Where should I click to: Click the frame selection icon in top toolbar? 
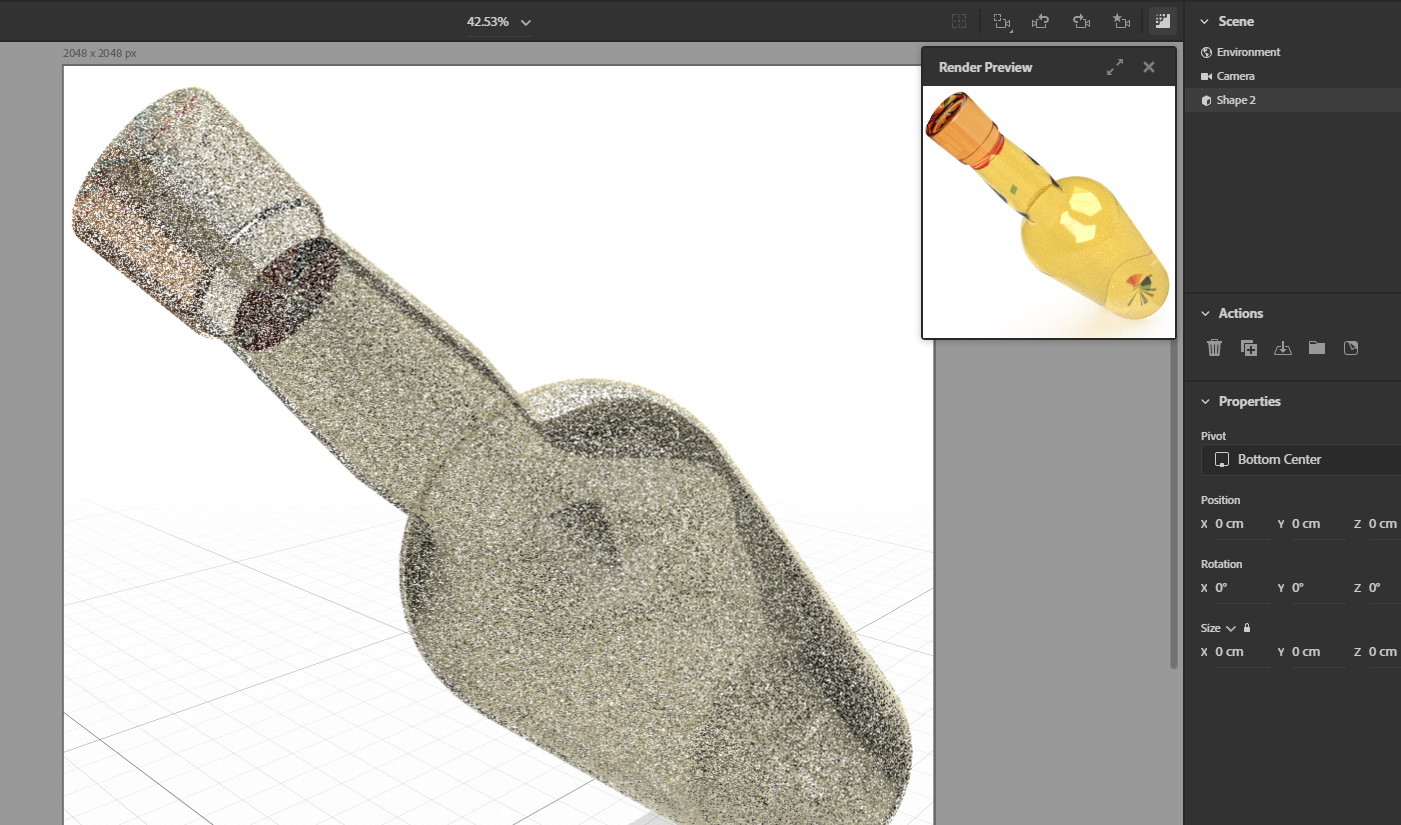click(959, 21)
